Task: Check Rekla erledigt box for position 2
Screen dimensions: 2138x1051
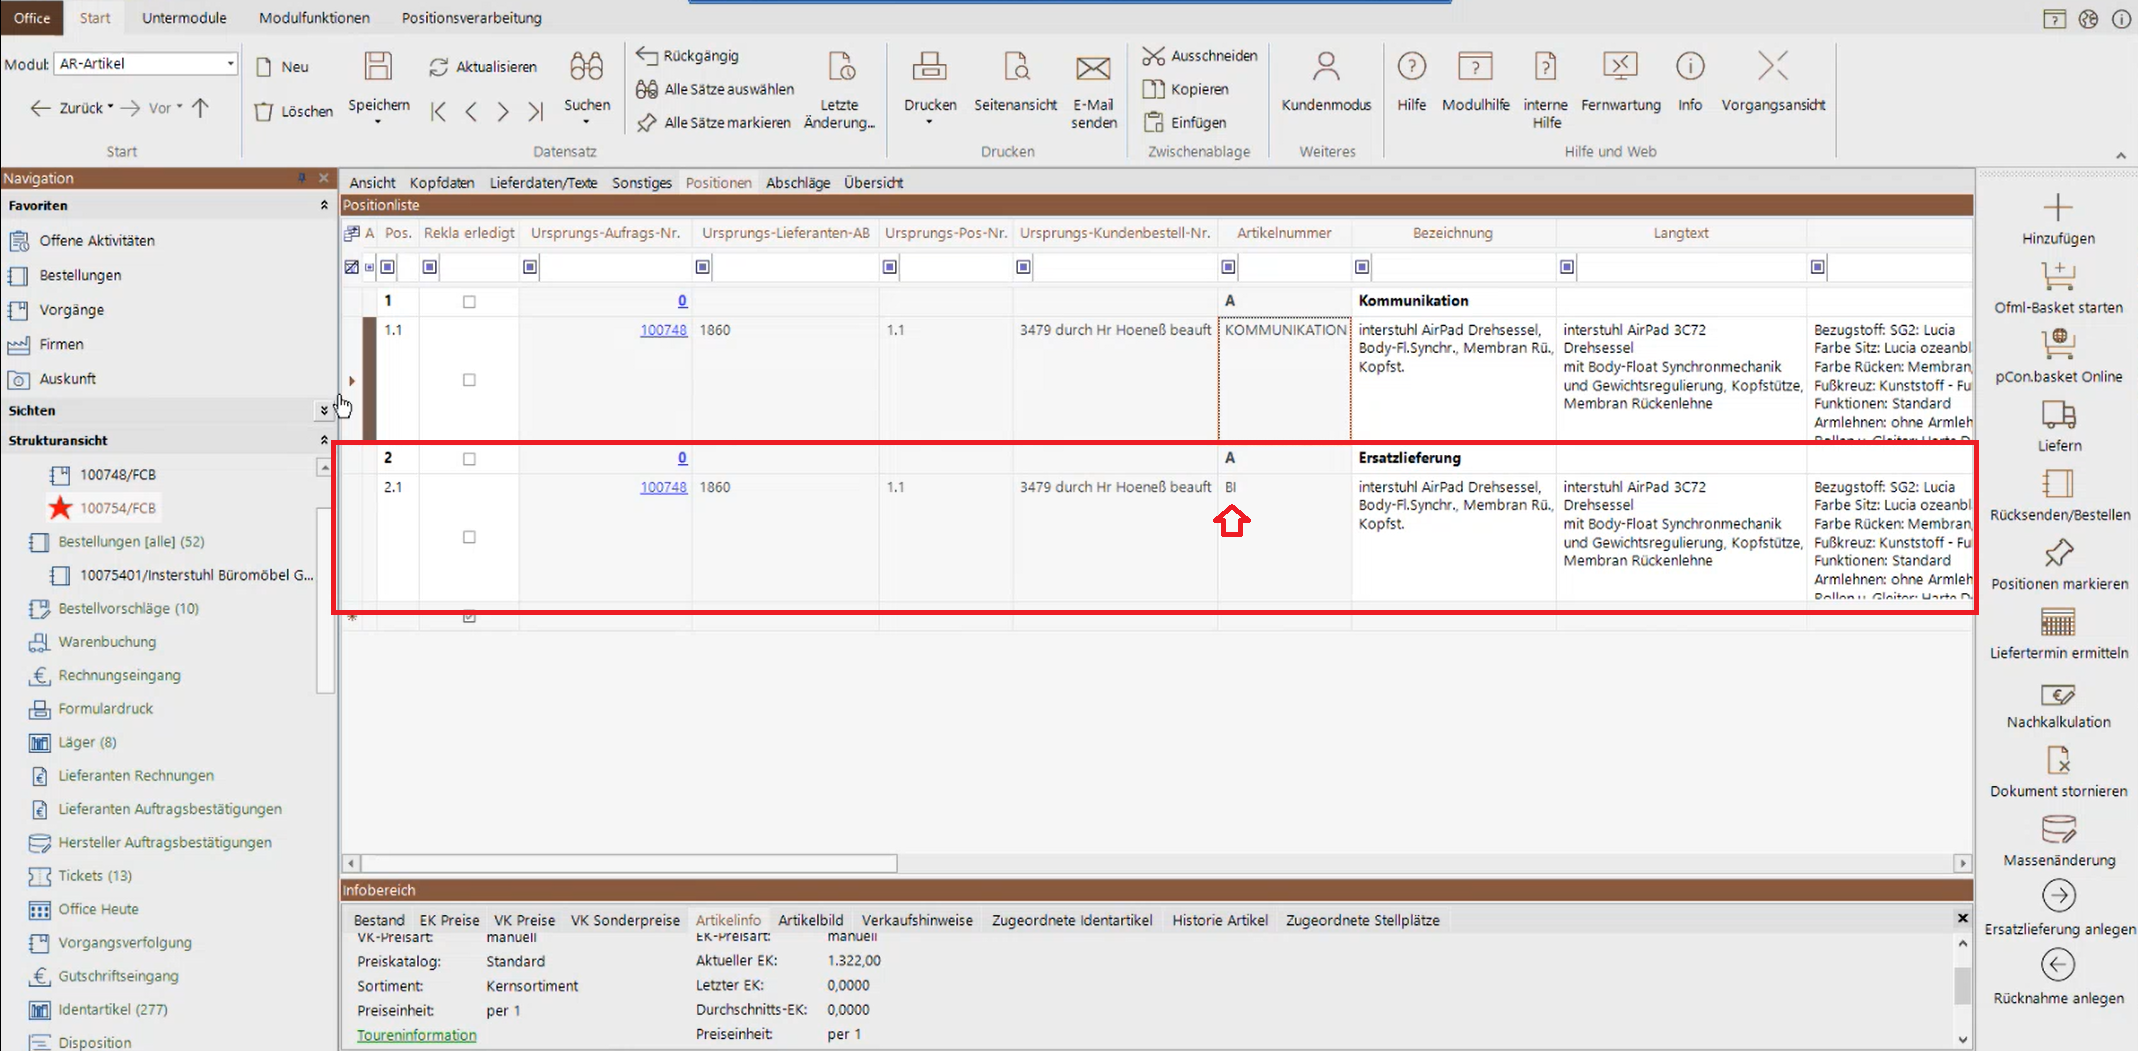Action: tap(469, 459)
